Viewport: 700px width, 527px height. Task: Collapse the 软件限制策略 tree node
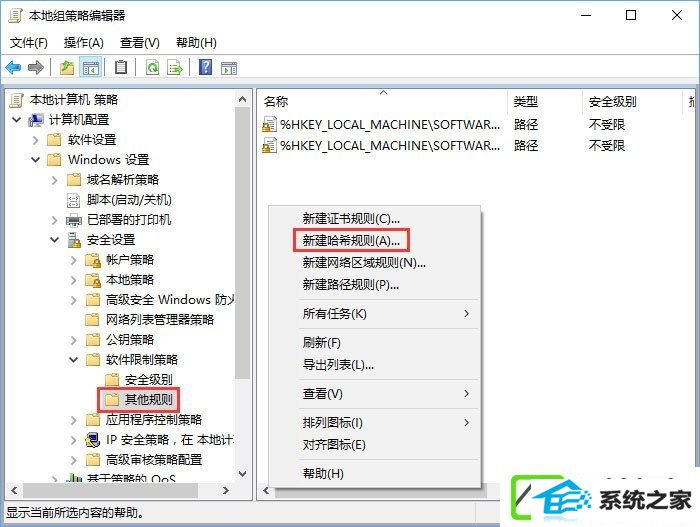(x=74, y=360)
